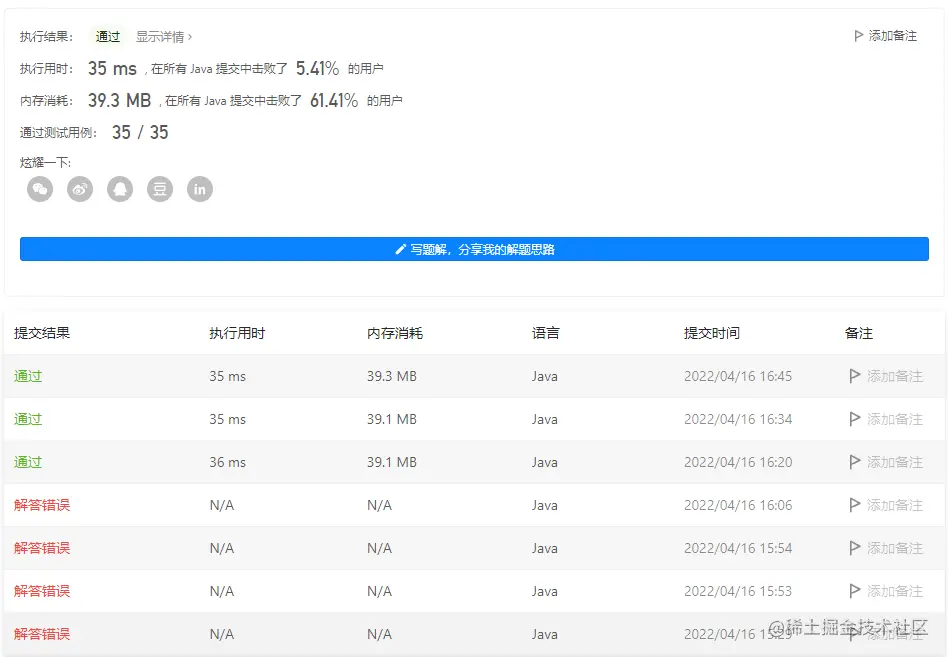Open the 解答错误 submission from 15:53

(42, 591)
